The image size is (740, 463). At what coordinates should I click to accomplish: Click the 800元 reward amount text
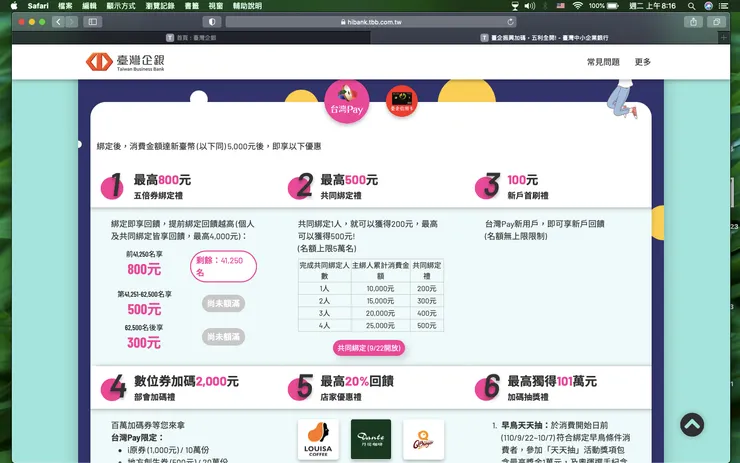click(144, 269)
